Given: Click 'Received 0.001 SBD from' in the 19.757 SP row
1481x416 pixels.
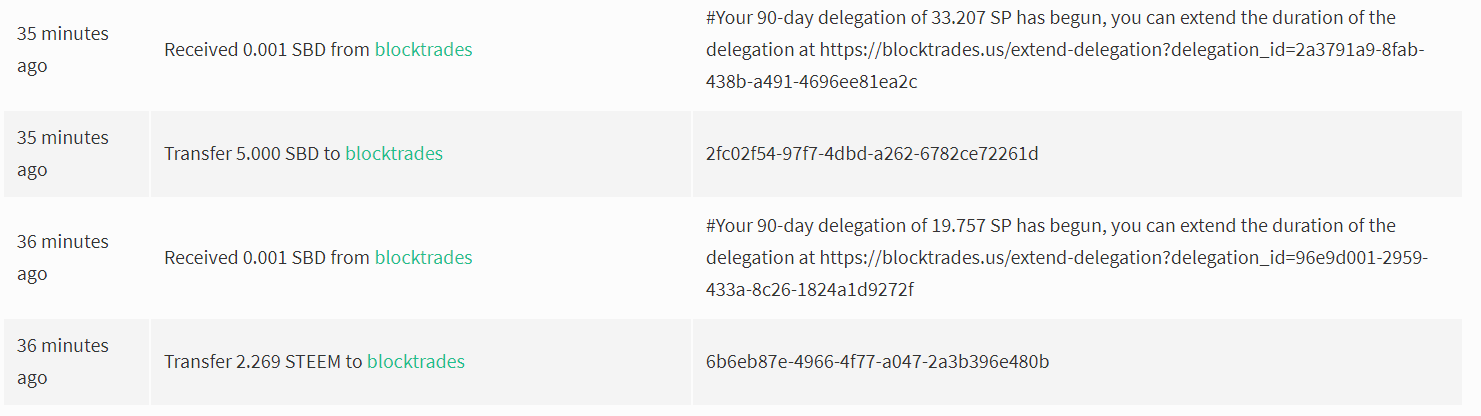Looking at the screenshot, I should tap(267, 257).
